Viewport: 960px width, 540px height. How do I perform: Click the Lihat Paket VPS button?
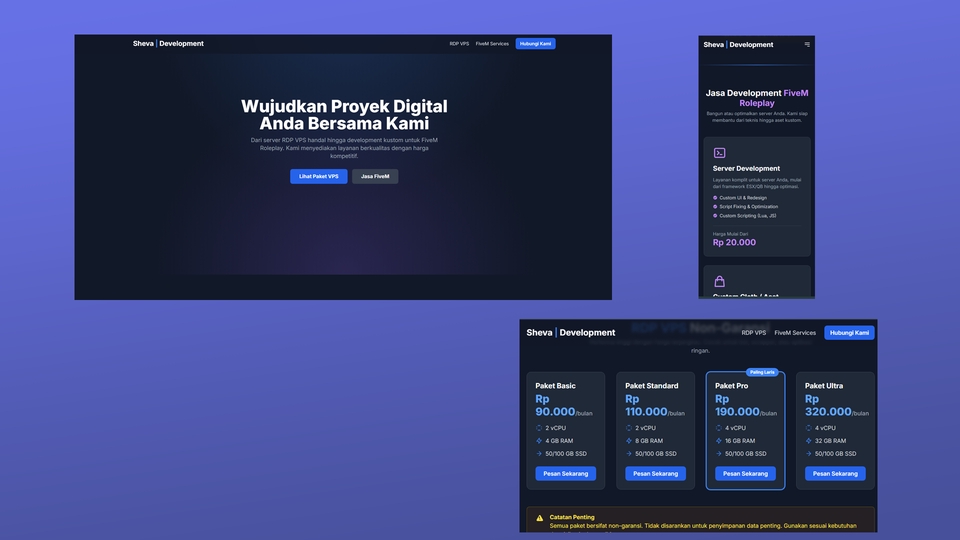[x=318, y=176]
